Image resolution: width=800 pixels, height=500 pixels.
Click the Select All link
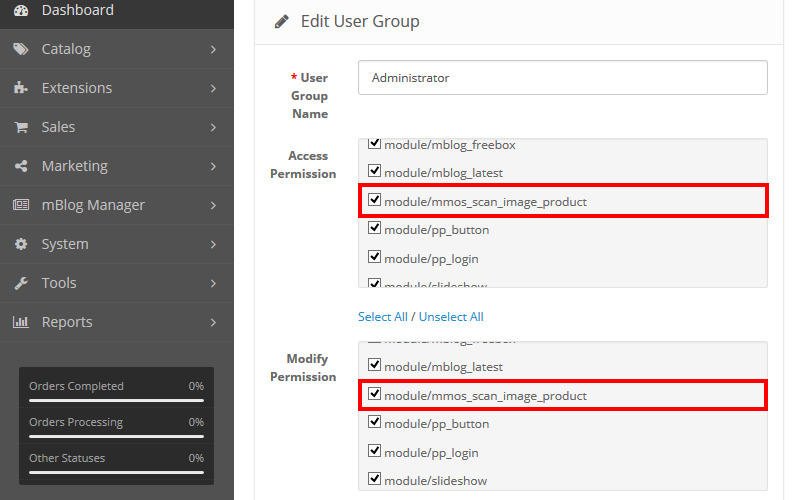382,317
